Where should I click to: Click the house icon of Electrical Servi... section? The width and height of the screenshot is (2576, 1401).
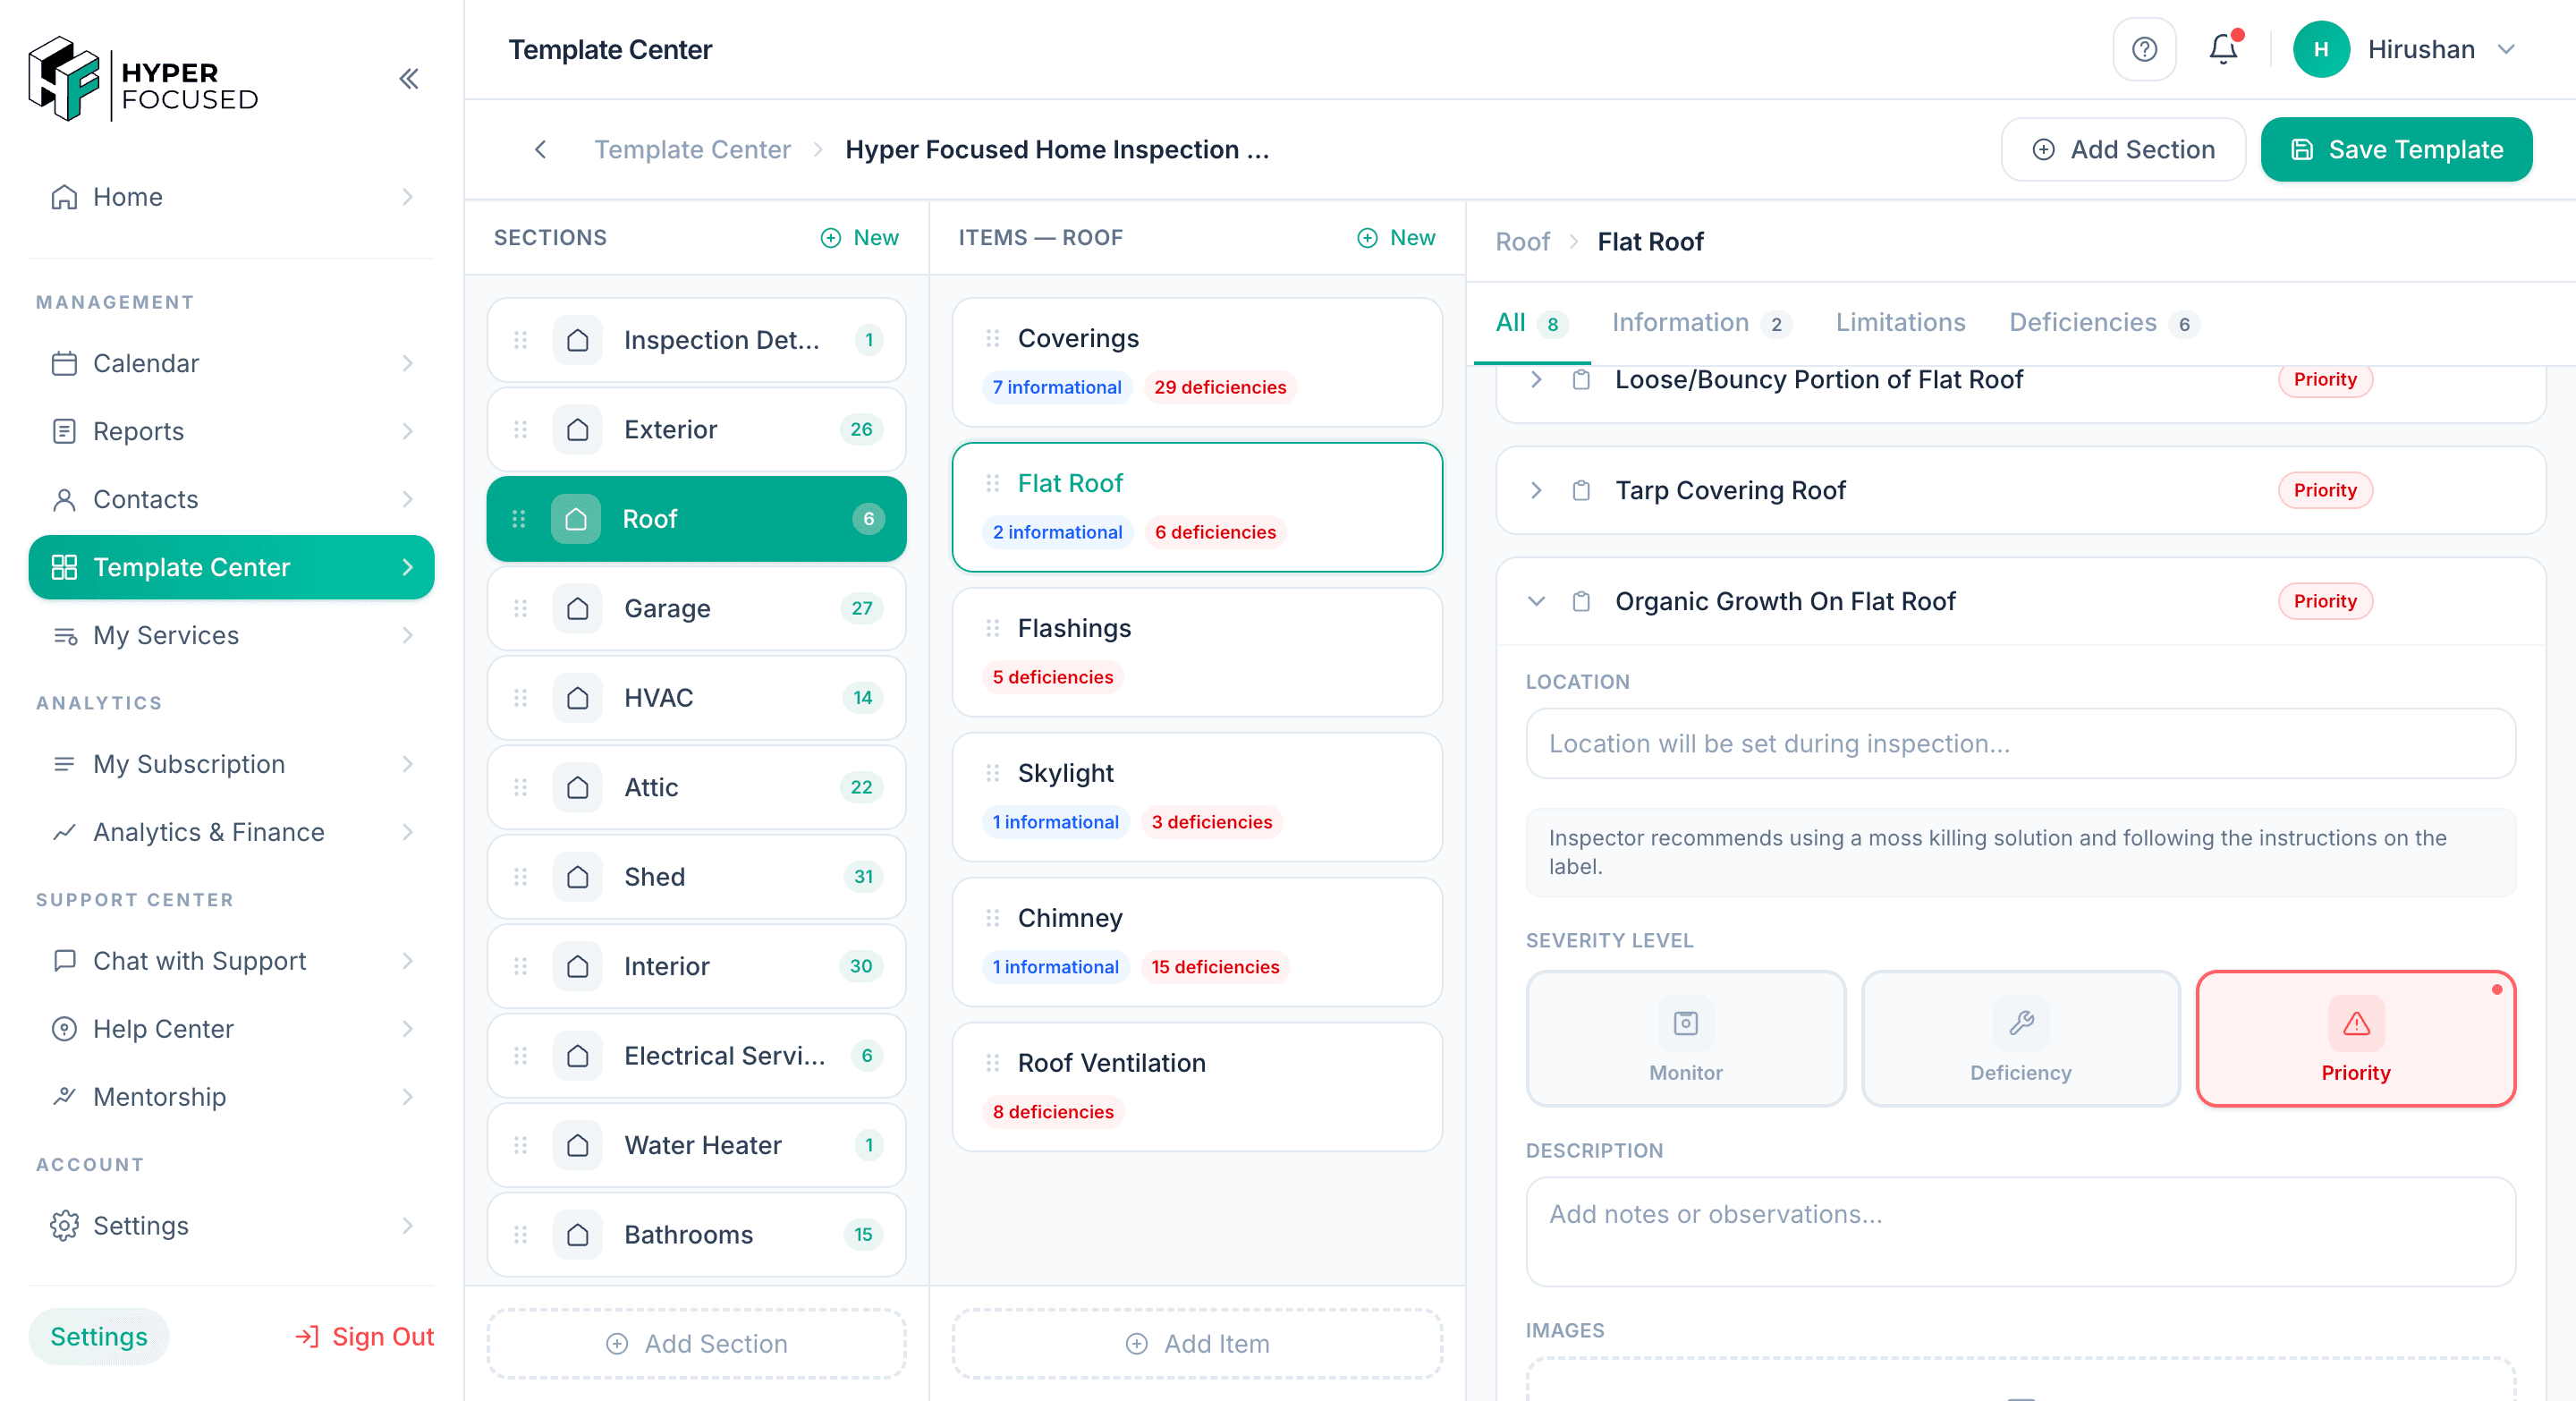coord(577,1055)
